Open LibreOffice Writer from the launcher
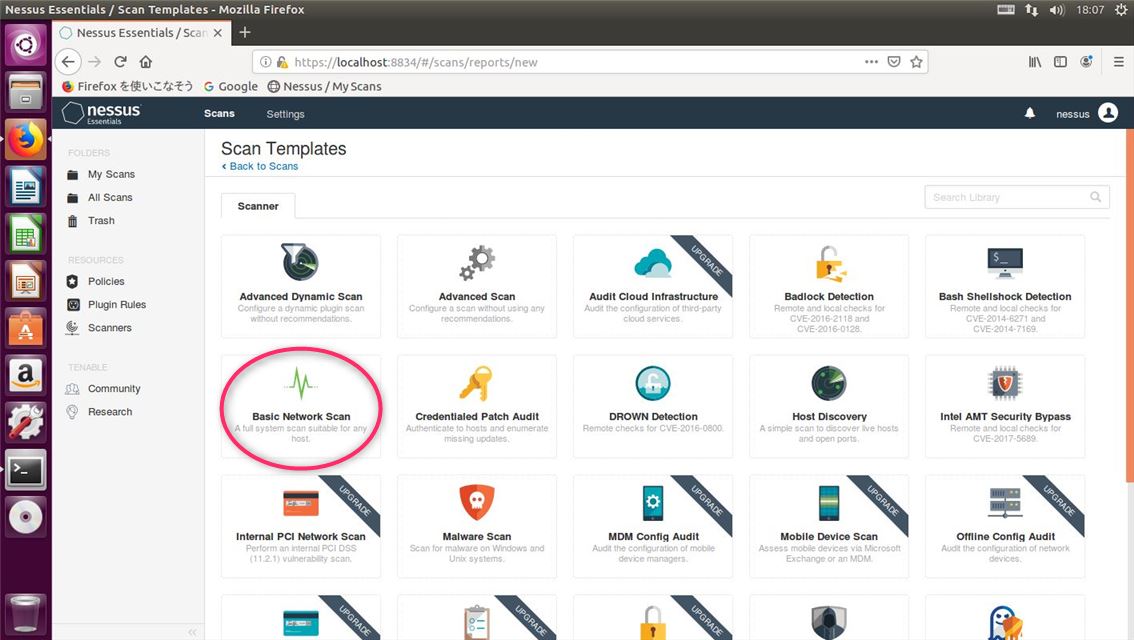The image size is (1134, 640). [25, 187]
